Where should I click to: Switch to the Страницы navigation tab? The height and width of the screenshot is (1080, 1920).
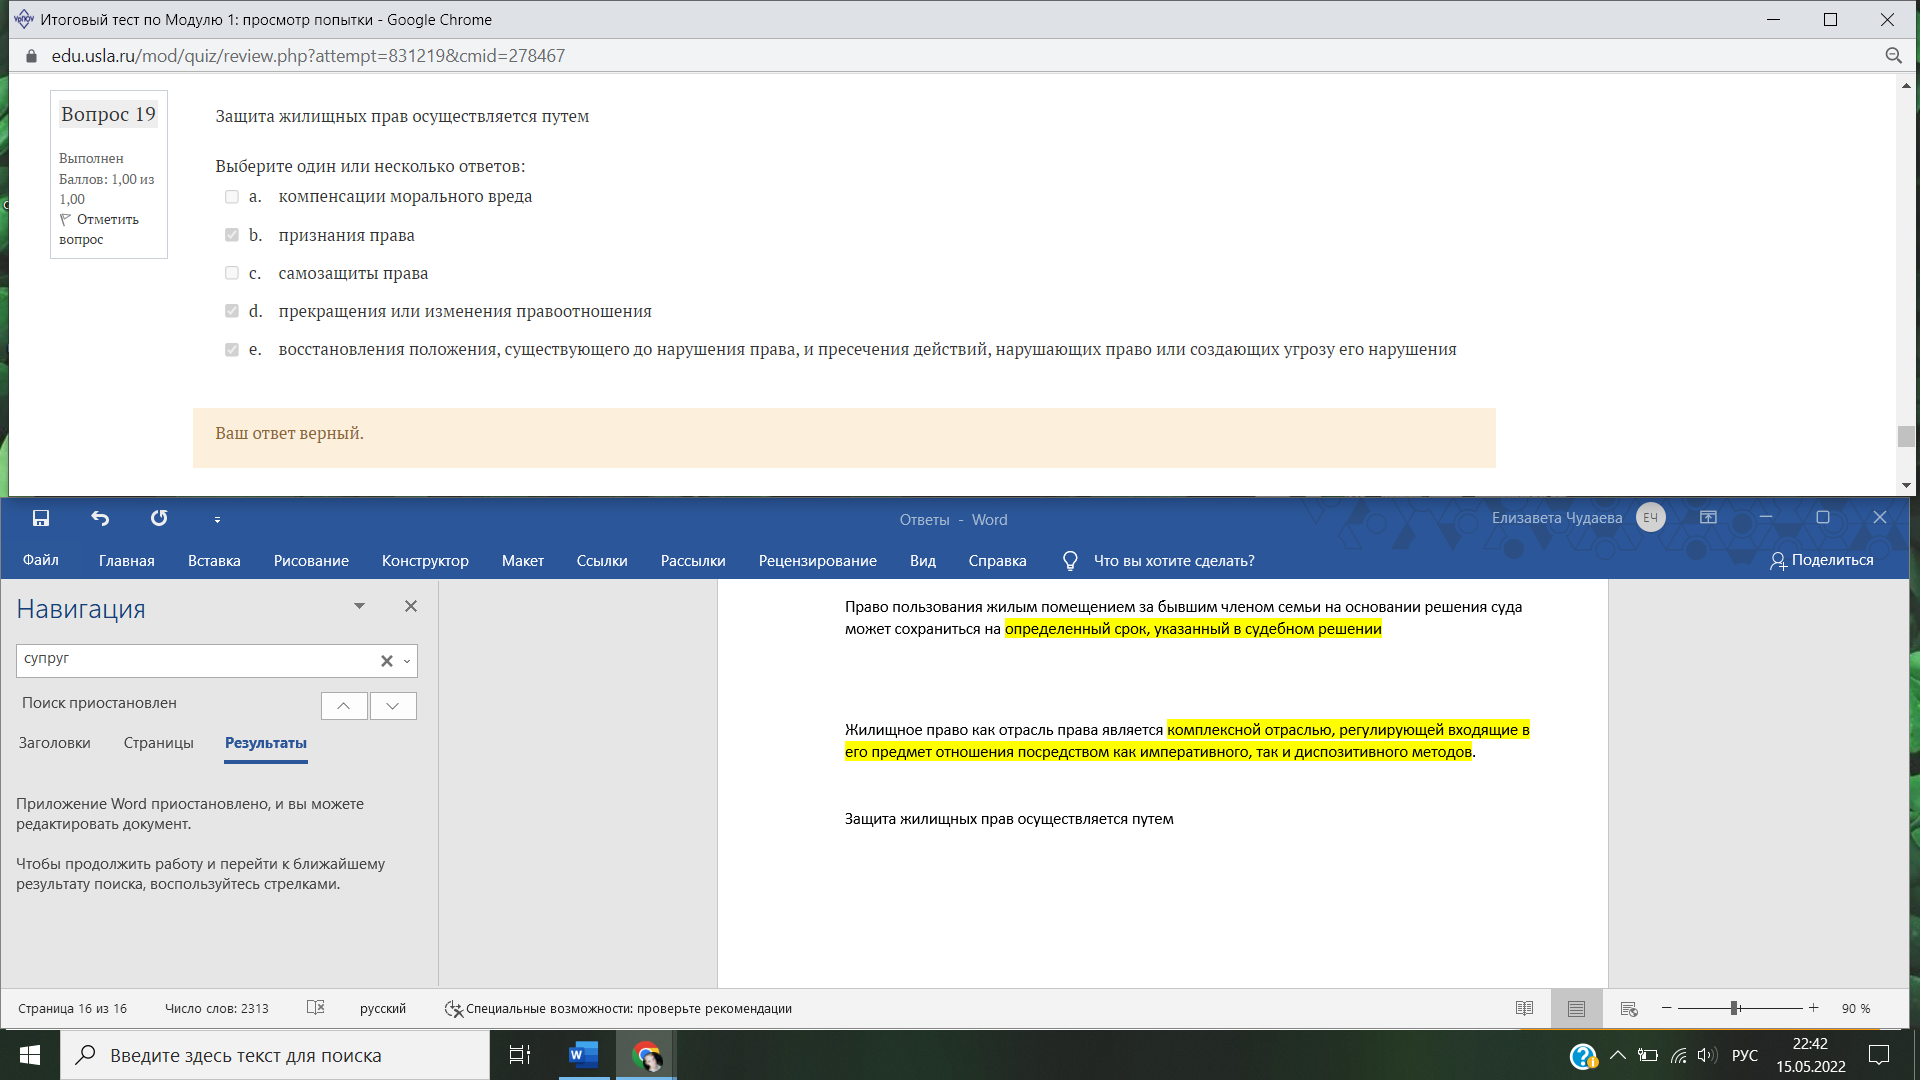(159, 743)
